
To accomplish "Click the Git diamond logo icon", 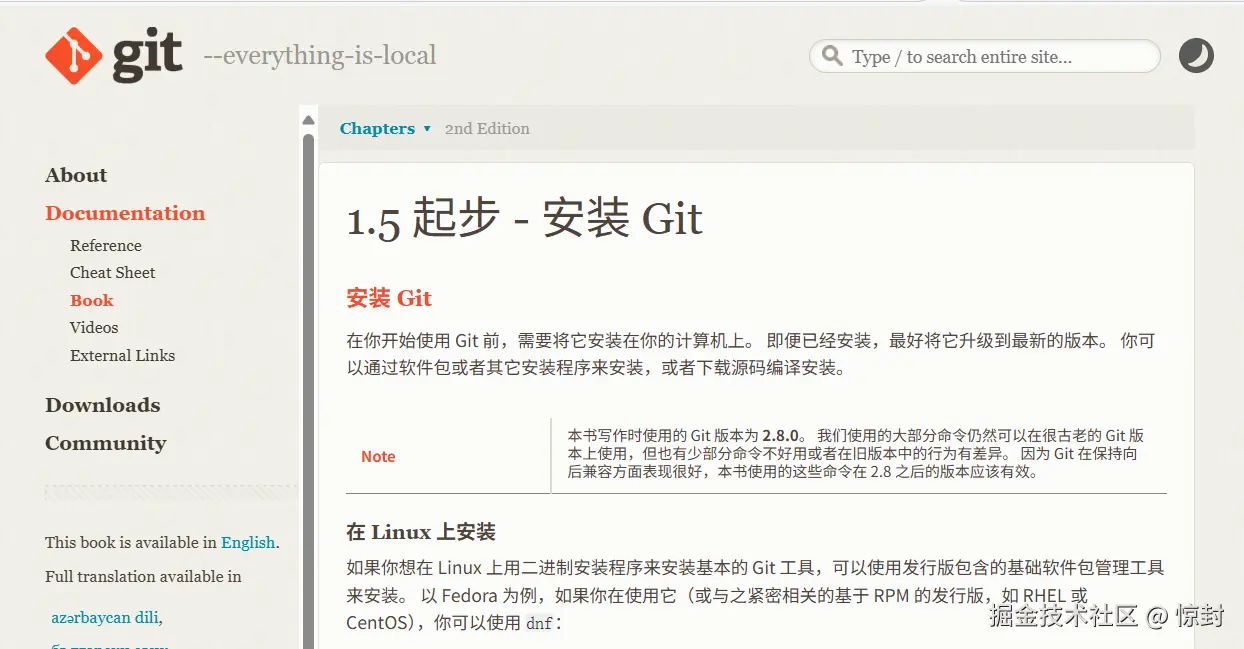I will 74,56.
